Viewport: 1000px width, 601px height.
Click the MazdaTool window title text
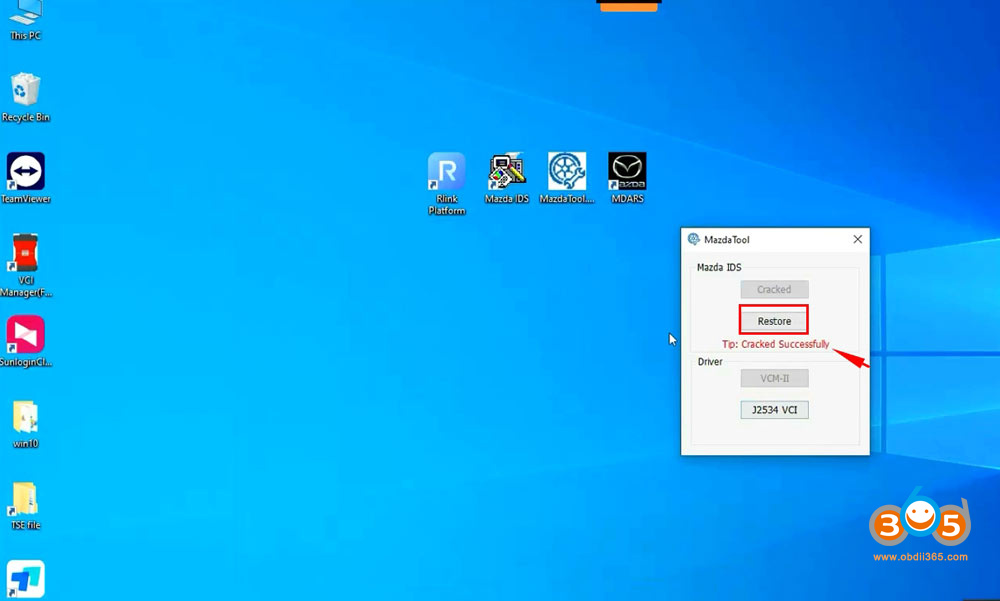coord(727,240)
